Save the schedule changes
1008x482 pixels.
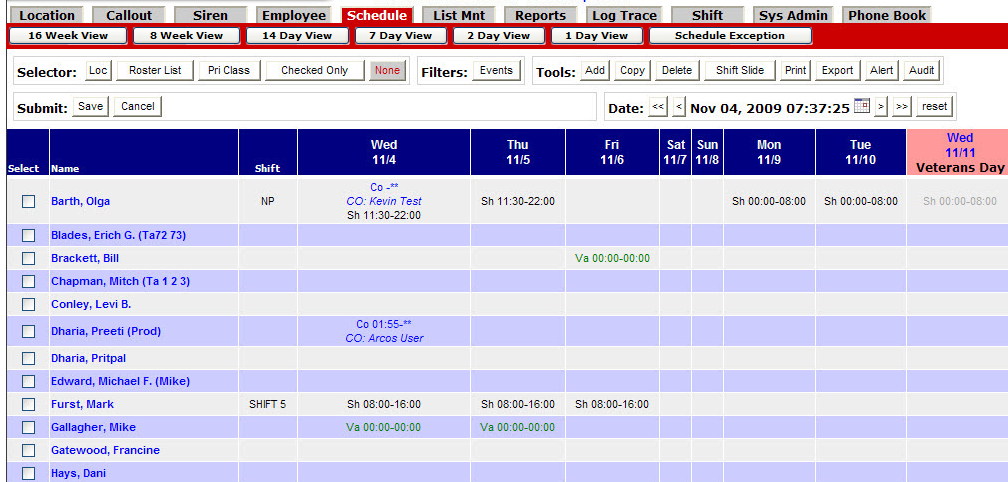coord(91,107)
